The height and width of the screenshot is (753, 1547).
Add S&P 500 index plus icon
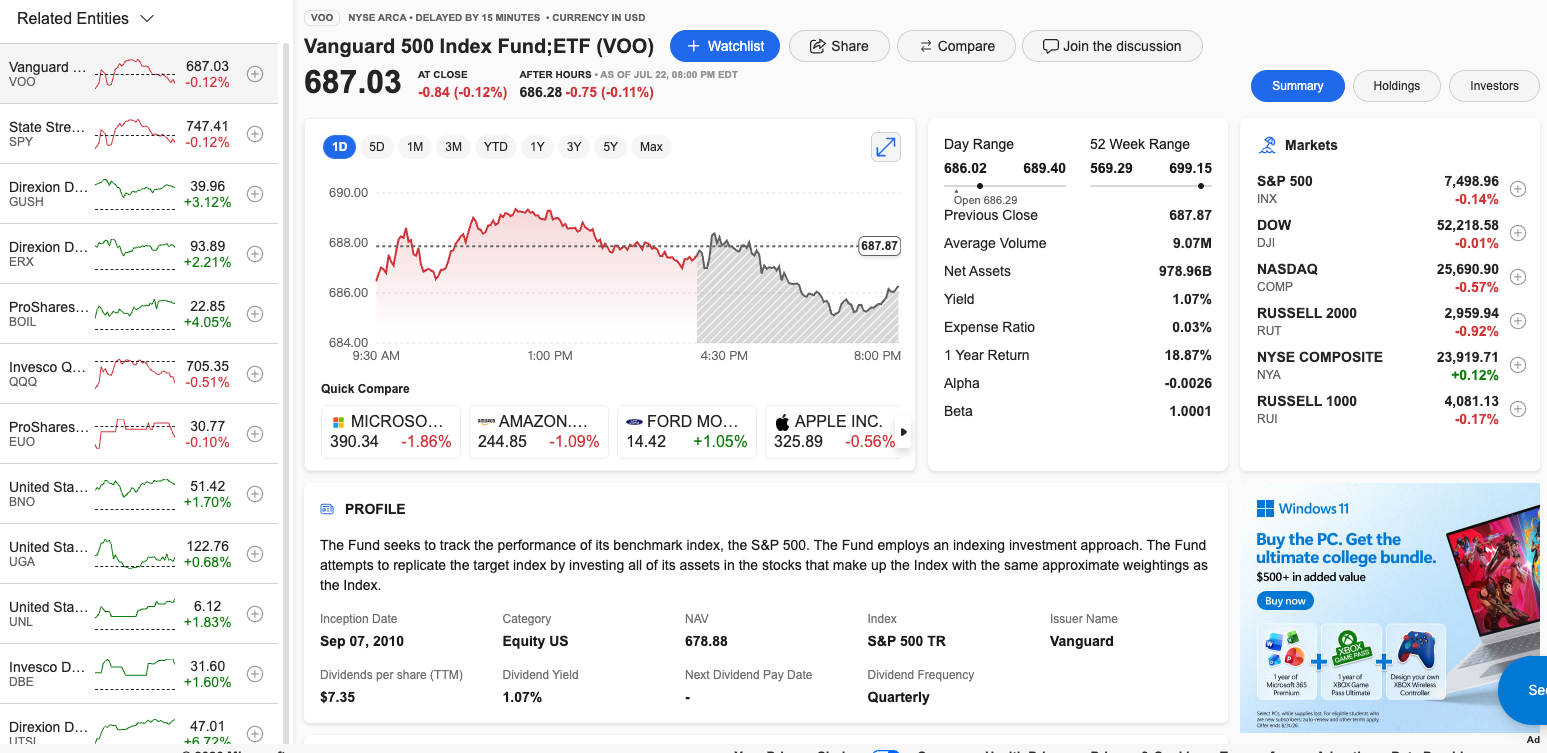pyautogui.click(x=1518, y=189)
